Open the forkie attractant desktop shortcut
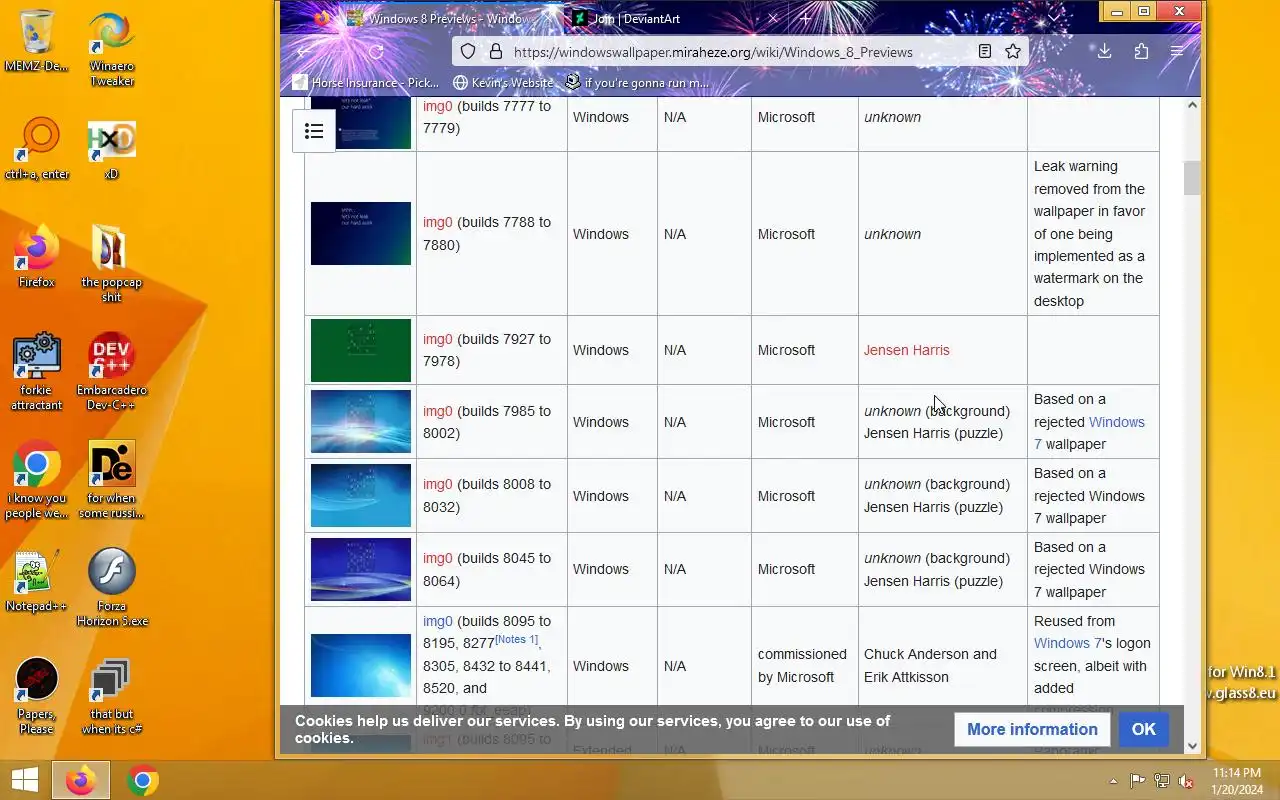 click(37, 371)
